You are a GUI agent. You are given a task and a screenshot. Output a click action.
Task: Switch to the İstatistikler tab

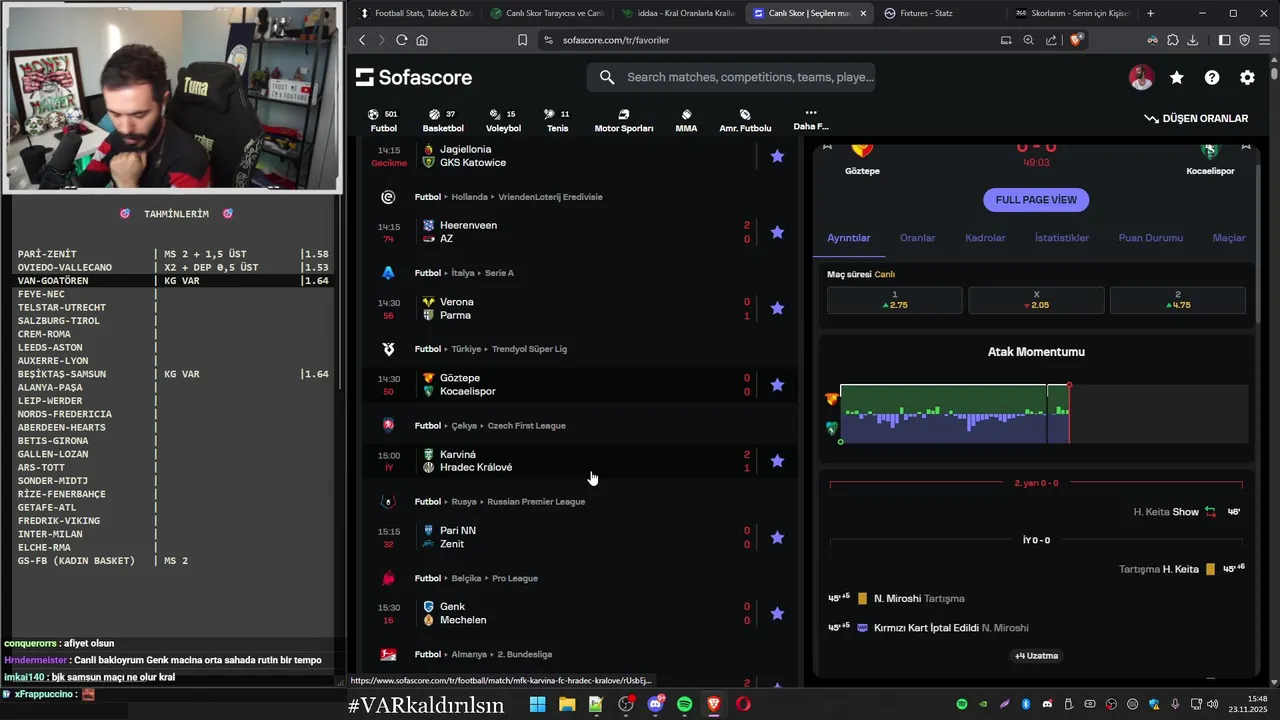[1062, 238]
